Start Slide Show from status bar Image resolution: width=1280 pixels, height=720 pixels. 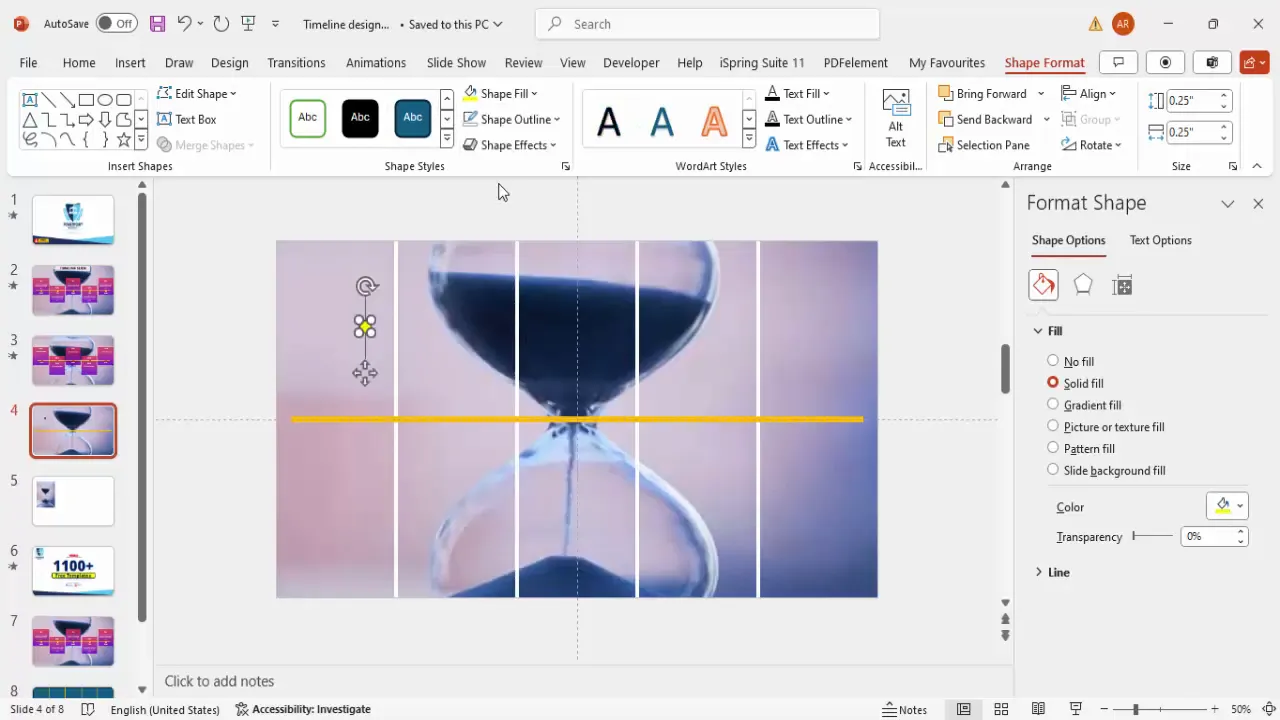[1076, 709]
